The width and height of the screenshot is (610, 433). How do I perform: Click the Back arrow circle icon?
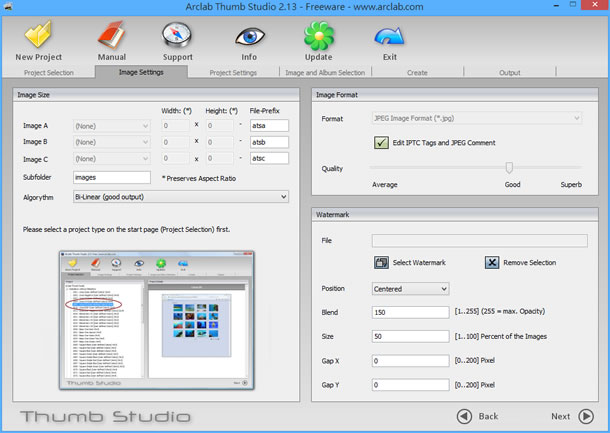[x=464, y=416]
